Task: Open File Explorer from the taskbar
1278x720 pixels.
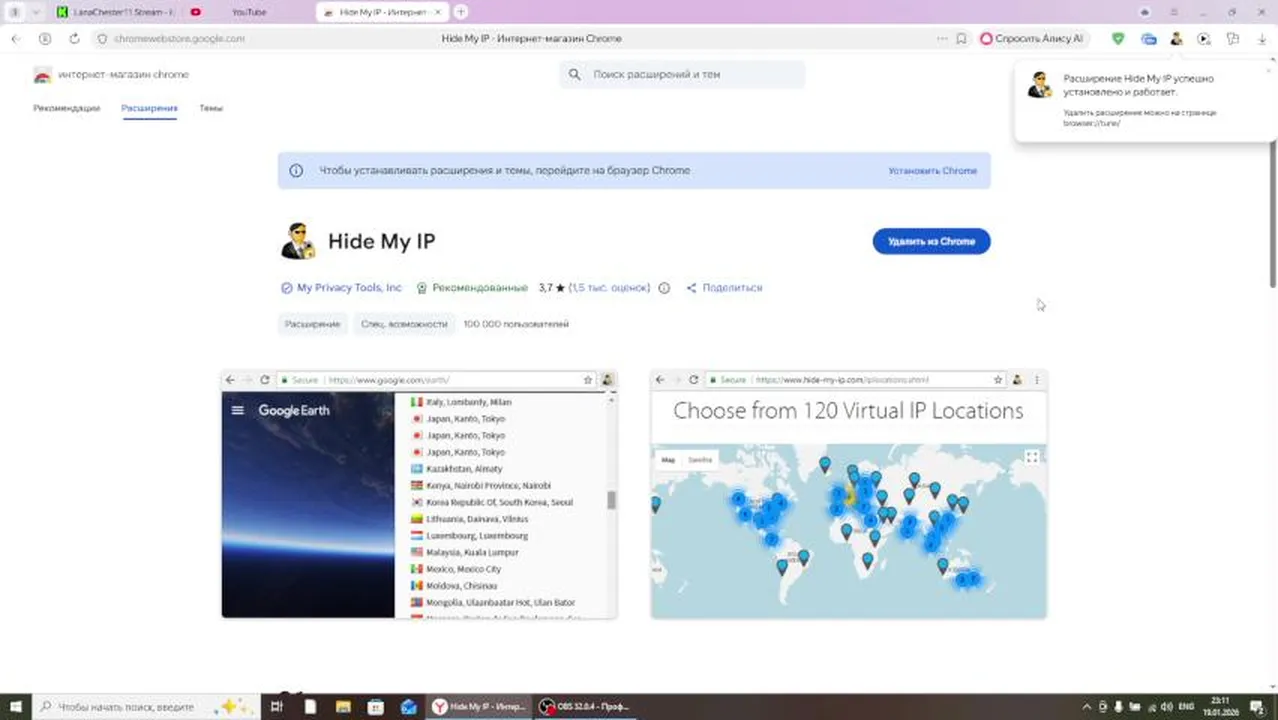Action: (343, 707)
